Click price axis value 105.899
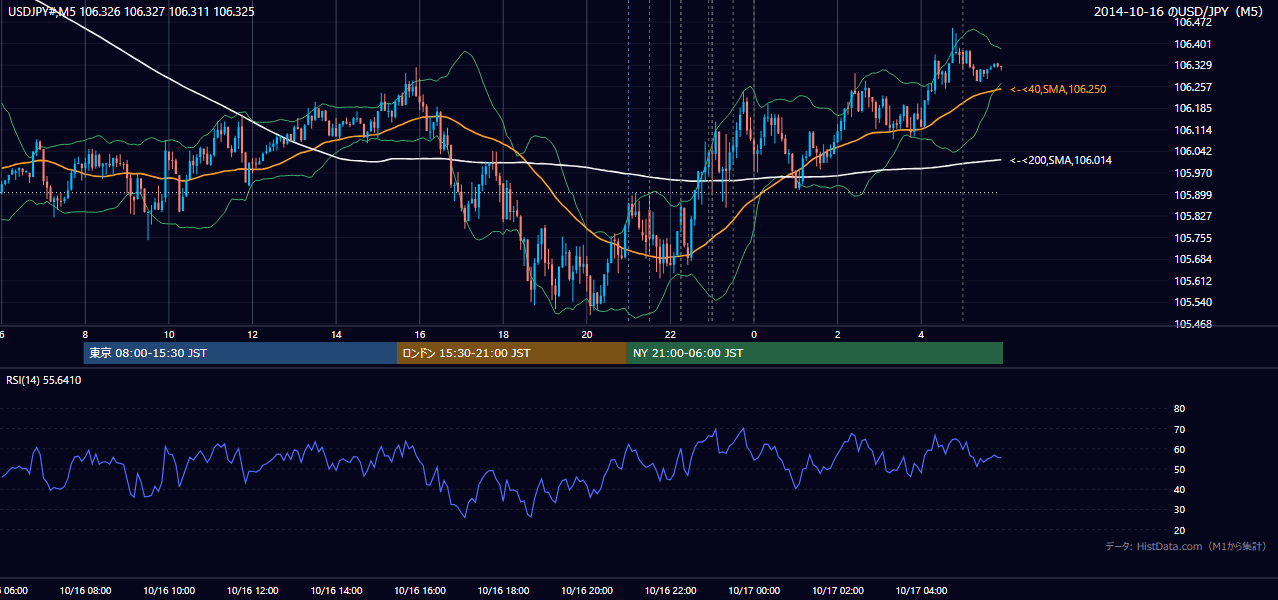Image resolution: width=1278 pixels, height=600 pixels. tap(1193, 195)
